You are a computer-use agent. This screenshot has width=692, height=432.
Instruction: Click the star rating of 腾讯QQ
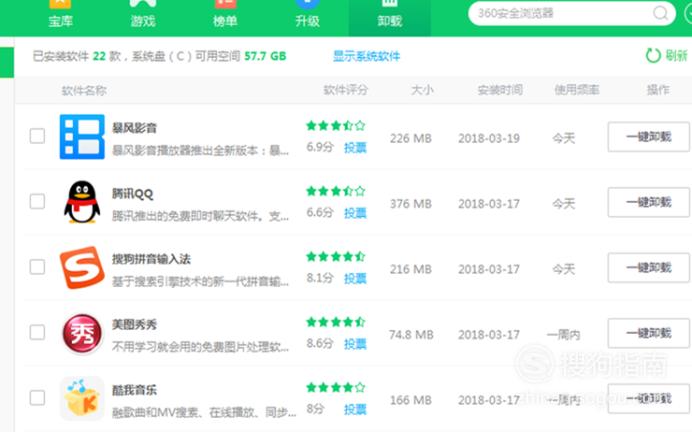pyautogui.click(x=336, y=191)
